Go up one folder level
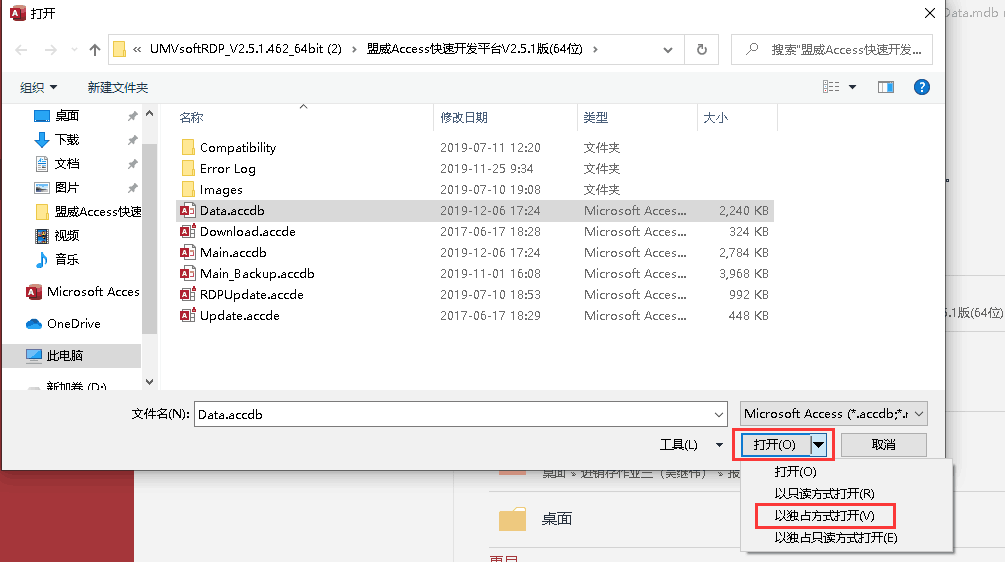Viewport: 1005px width, 562px height. 95,49
